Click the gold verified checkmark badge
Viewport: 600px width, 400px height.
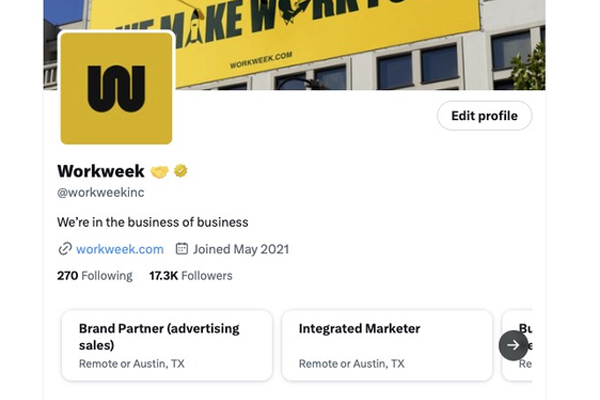pos(181,171)
